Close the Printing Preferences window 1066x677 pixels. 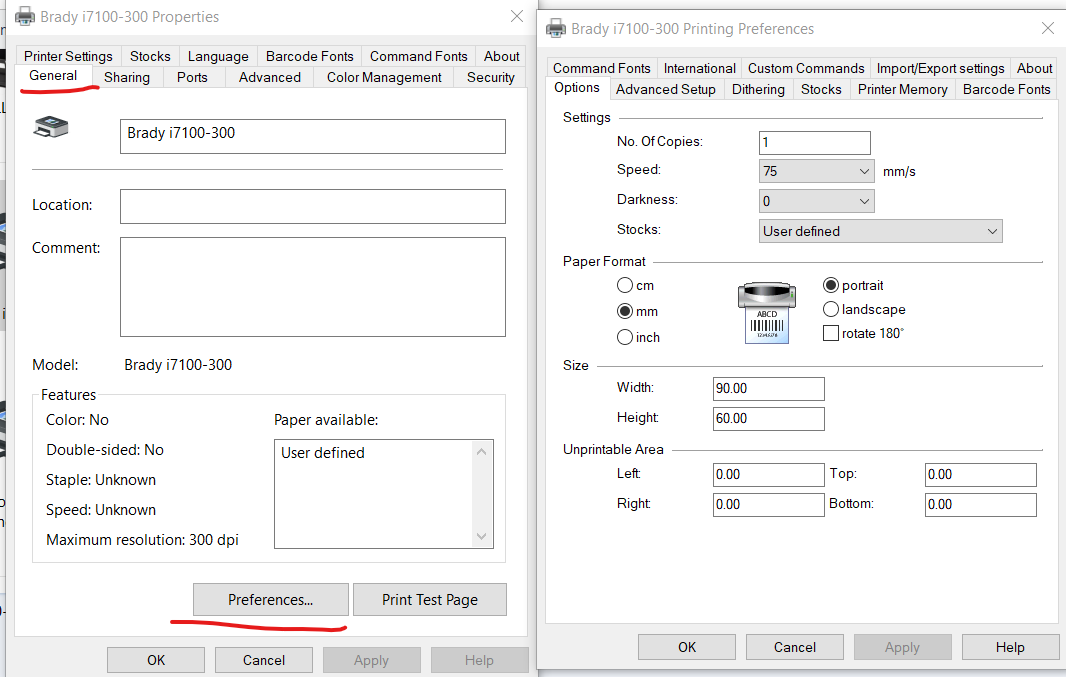1048,28
